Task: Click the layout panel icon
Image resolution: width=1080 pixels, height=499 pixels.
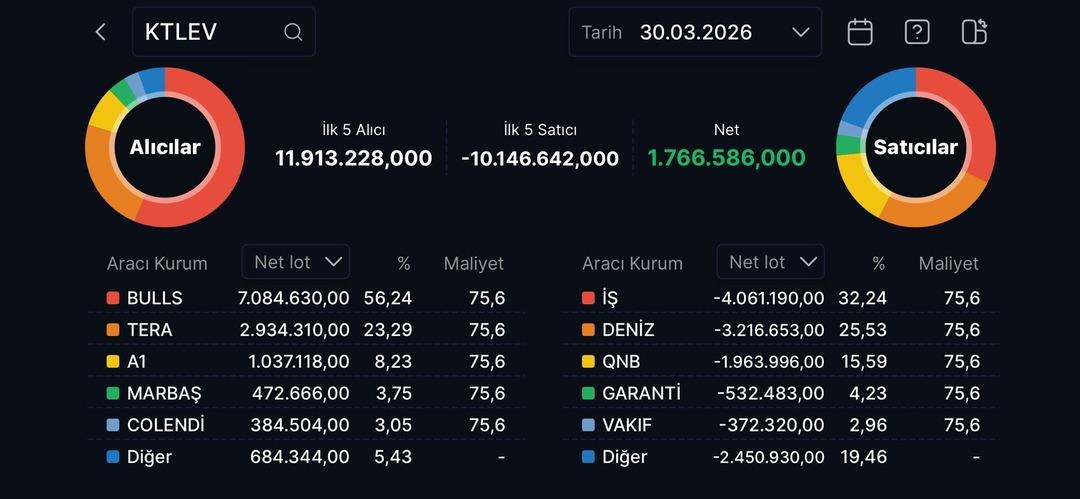Action: pyautogui.click(x=974, y=32)
